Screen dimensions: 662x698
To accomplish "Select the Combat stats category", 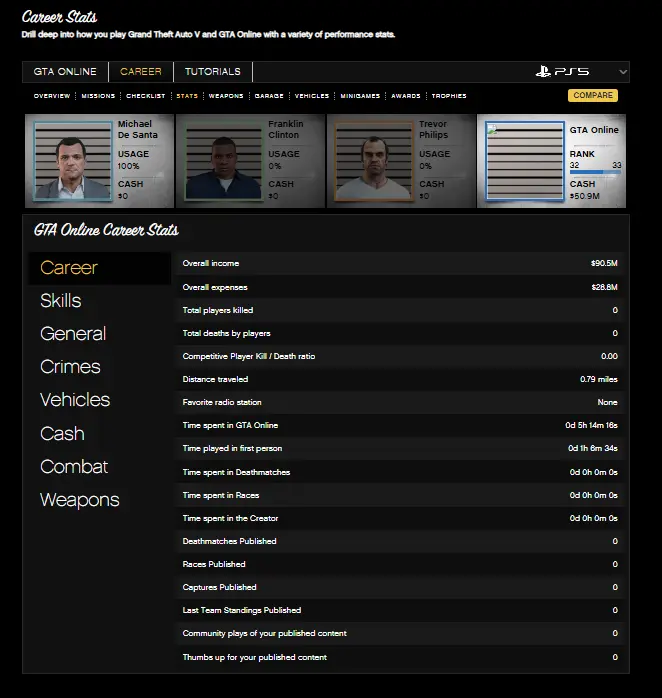I will 74,467.
